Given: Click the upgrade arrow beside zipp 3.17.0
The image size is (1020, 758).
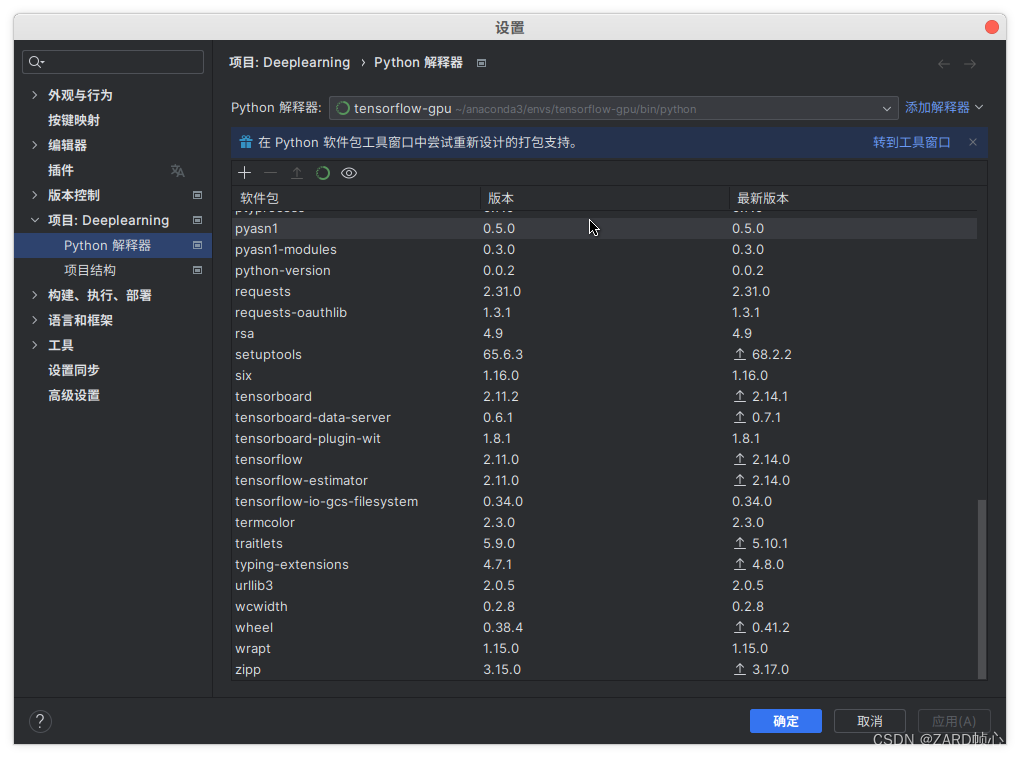Looking at the screenshot, I should coord(740,669).
